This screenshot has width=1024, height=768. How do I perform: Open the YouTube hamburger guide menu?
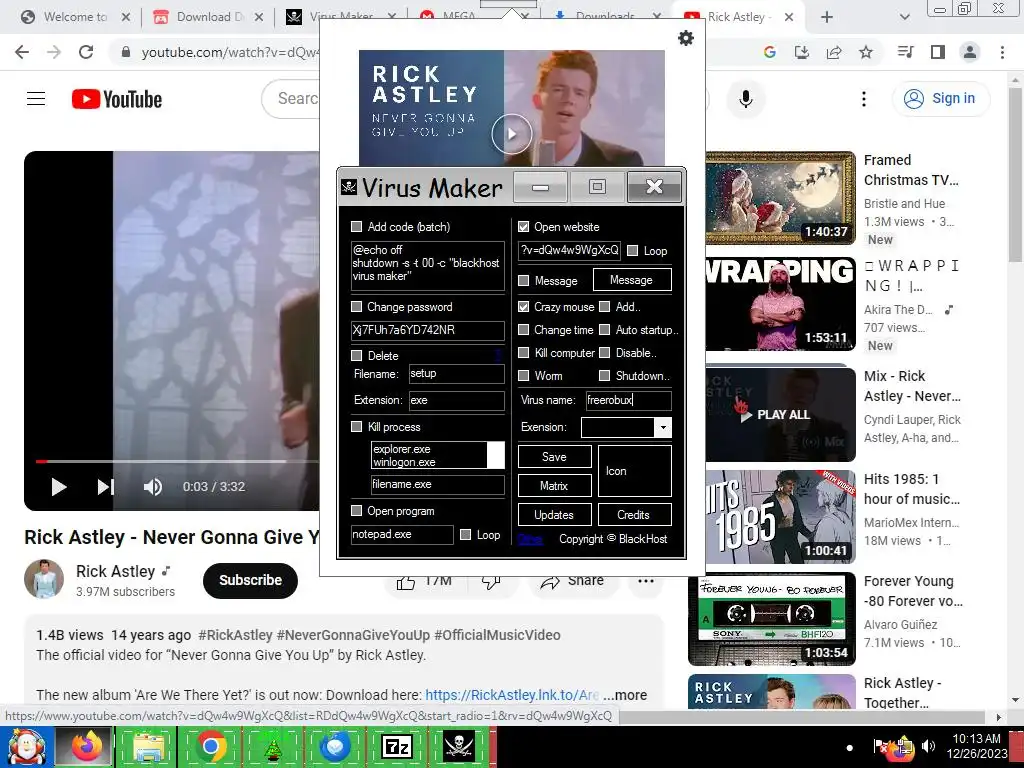click(36, 99)
